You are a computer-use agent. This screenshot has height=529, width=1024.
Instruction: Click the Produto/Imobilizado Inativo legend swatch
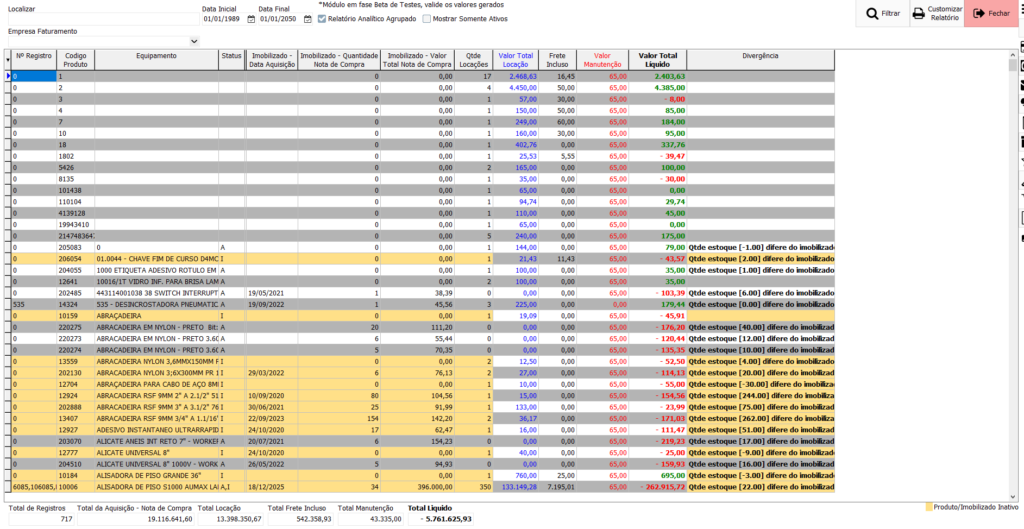929,507
